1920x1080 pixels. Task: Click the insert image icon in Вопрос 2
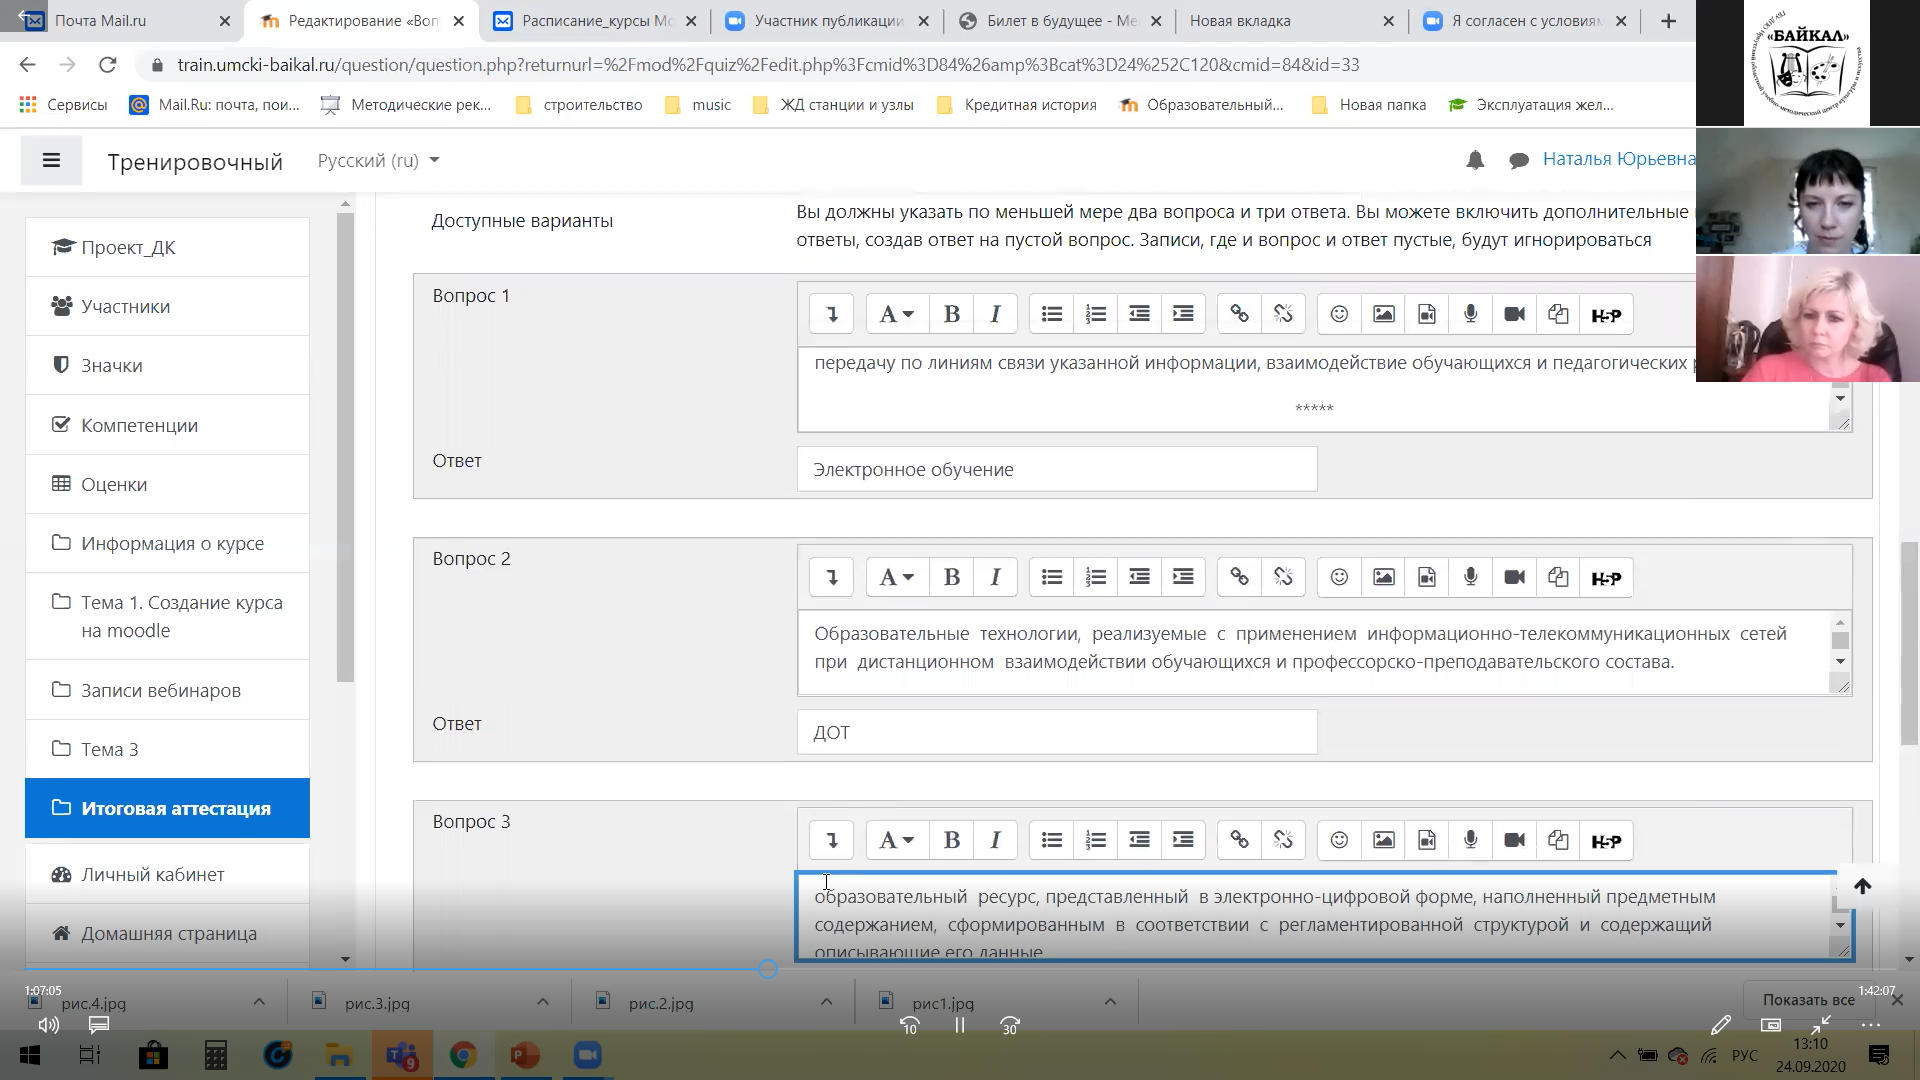(x=1383, y=577)
